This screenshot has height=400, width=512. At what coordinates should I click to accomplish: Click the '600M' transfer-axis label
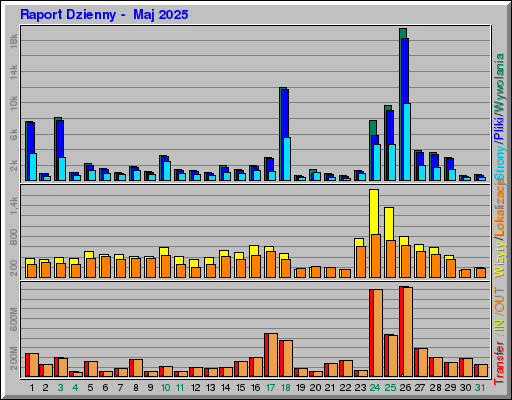coord(14,319)
